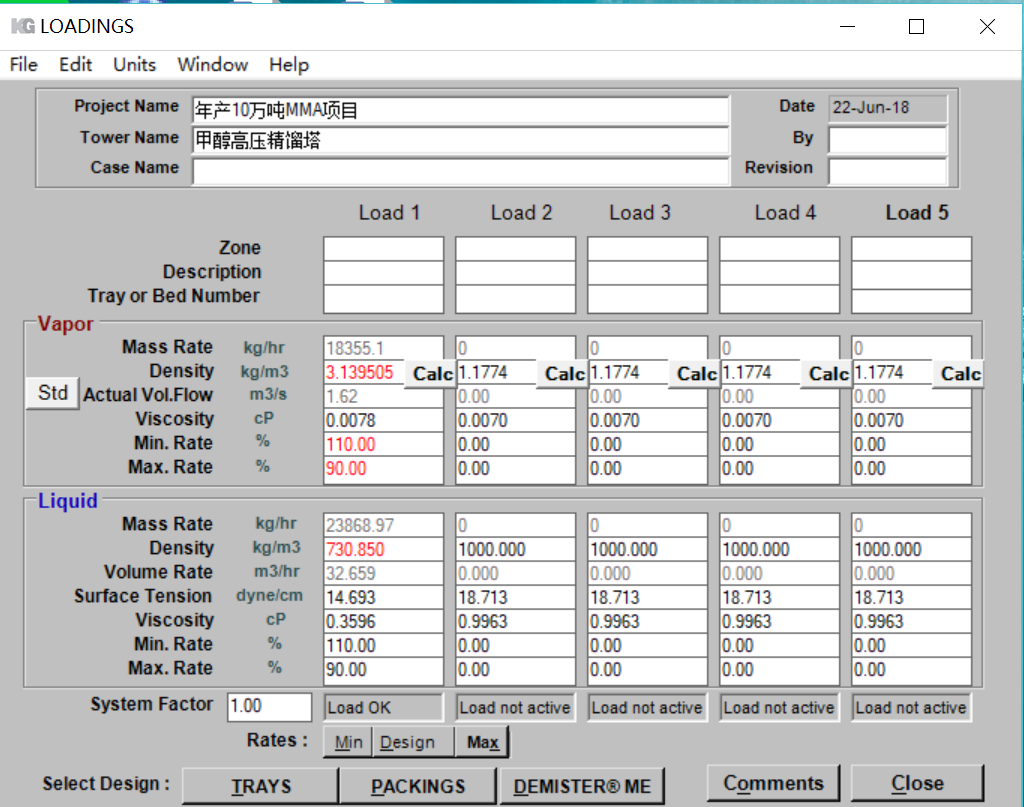This screenshot has width=1024, height=807.
Task: Click vapor viscosity value 0.0078
Action: pyautogui.click(x=383, y=420)
